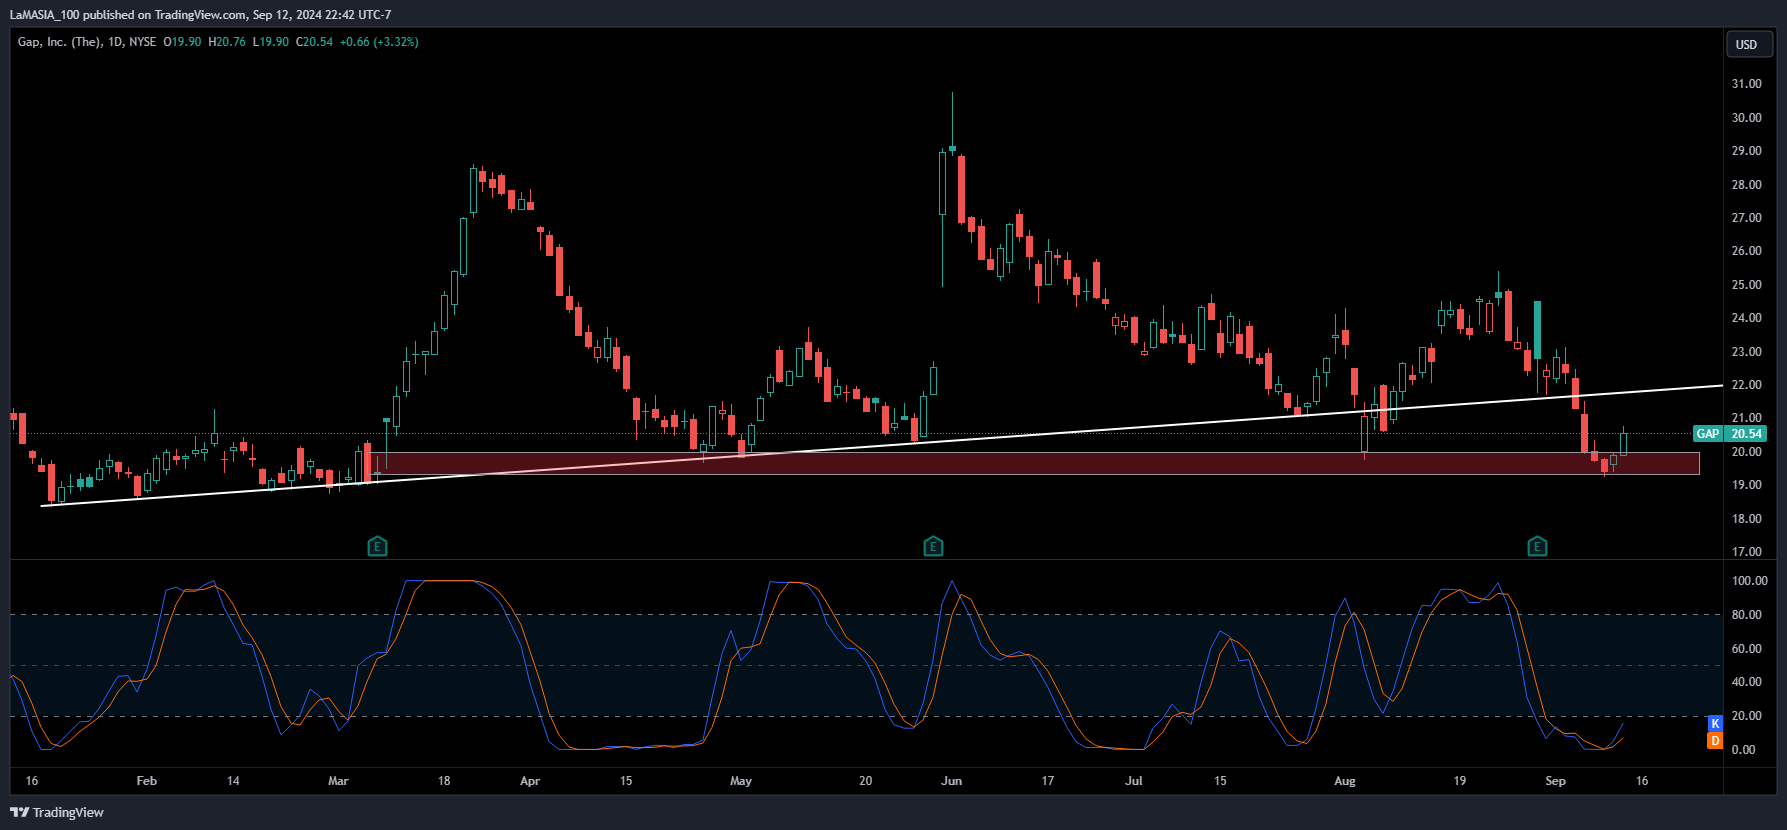The width and height of the screenshot is (1787, 830).
Task: Click the Gap, Inc. symbol title
Action: [59, 42]
